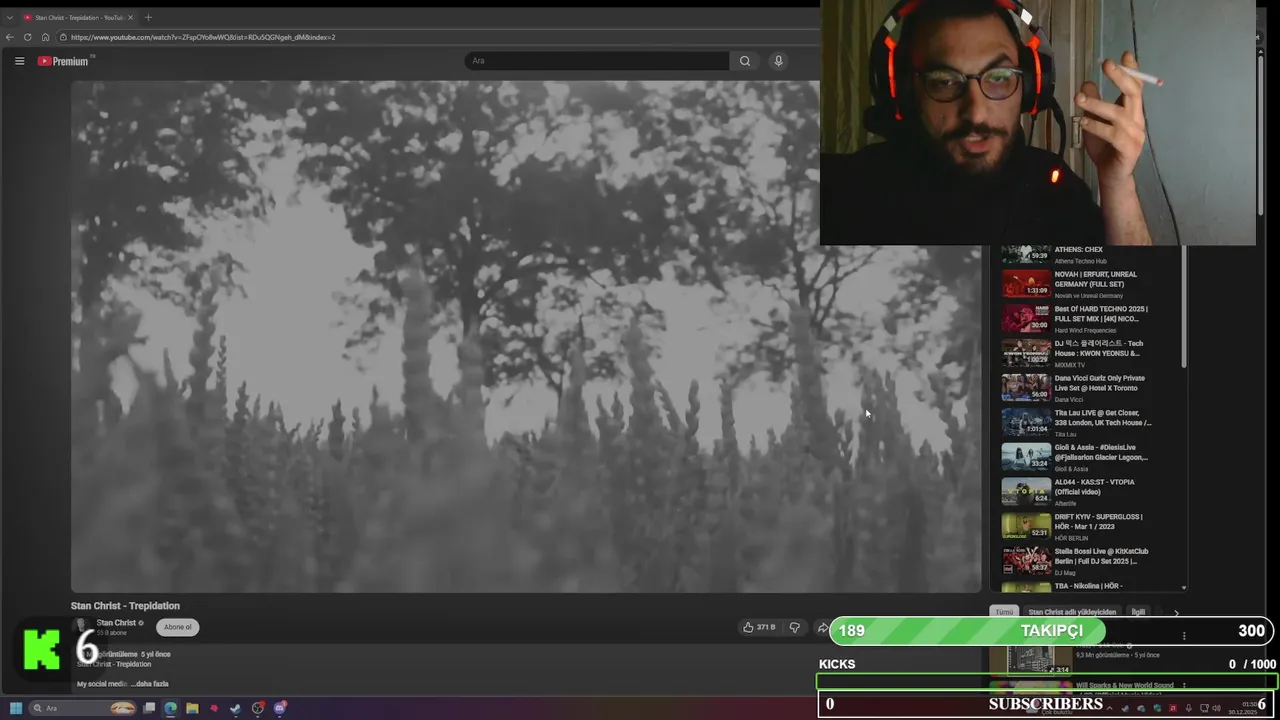Select the 'İlgili' filter chip
Image resolution: width=1280 pixels, height=720 pixels.
(1138, 612)
